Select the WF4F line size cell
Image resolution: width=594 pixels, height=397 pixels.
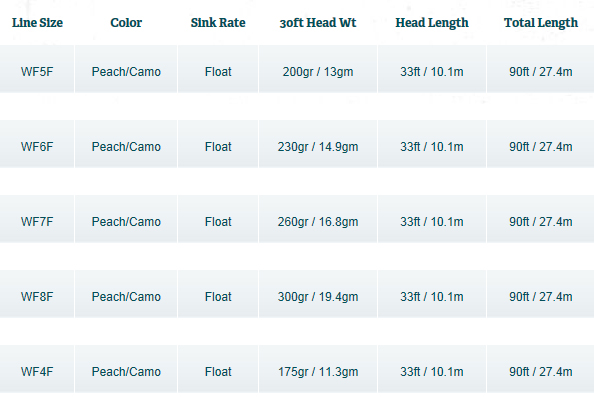coord(37,369)
